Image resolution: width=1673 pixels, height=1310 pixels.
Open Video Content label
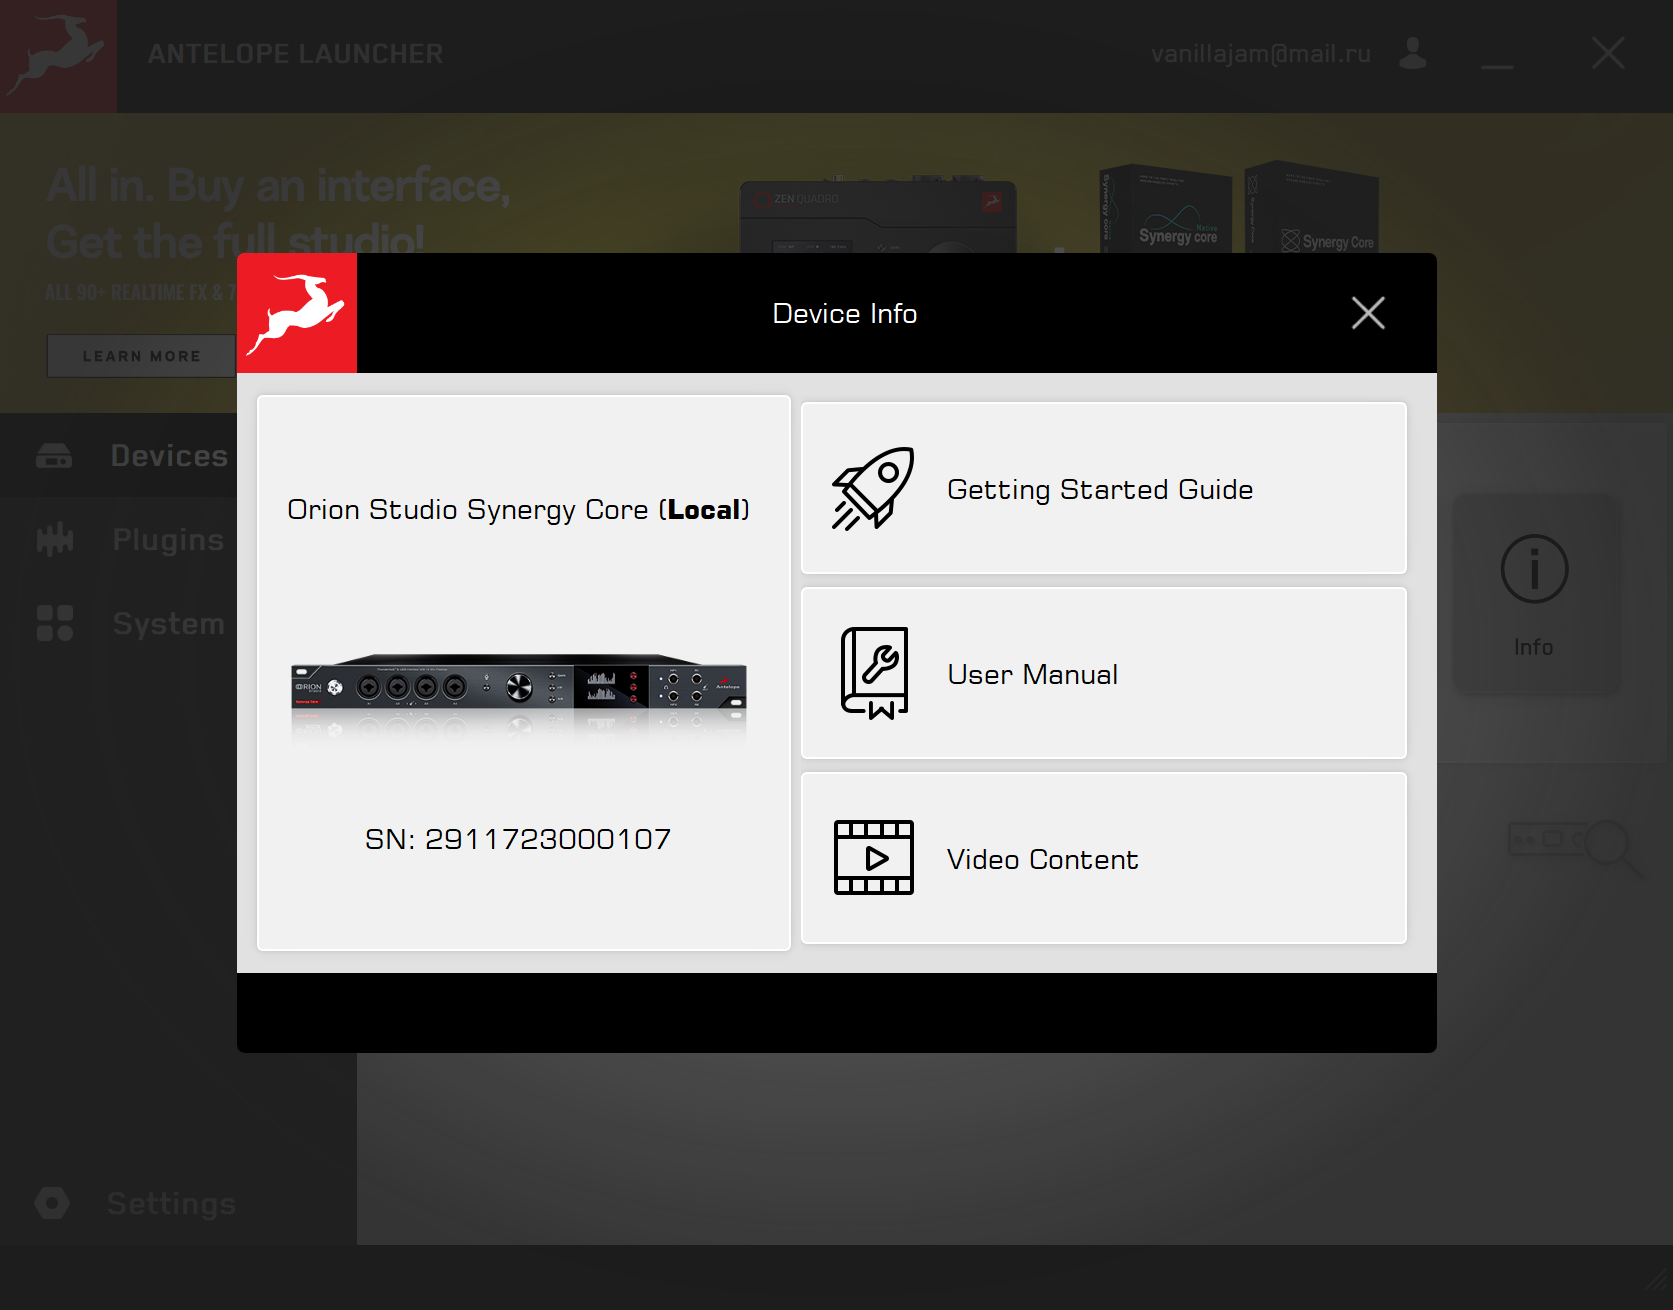click(x=1042, y=860)
